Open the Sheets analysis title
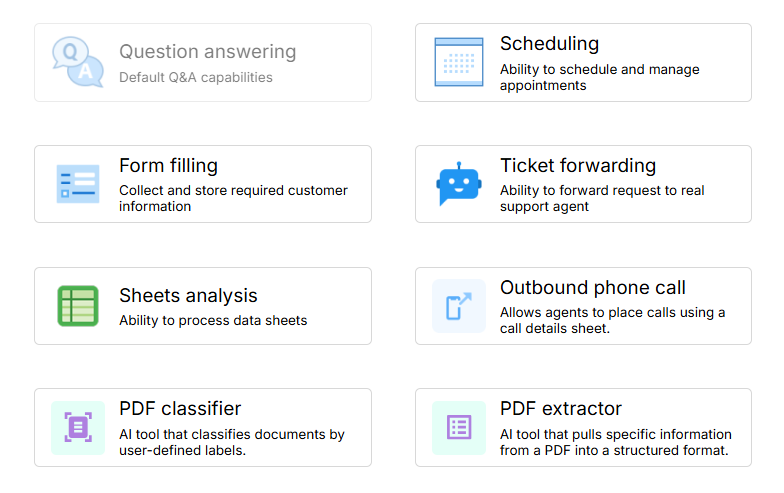Screen dimensions: 784x493 188,296
